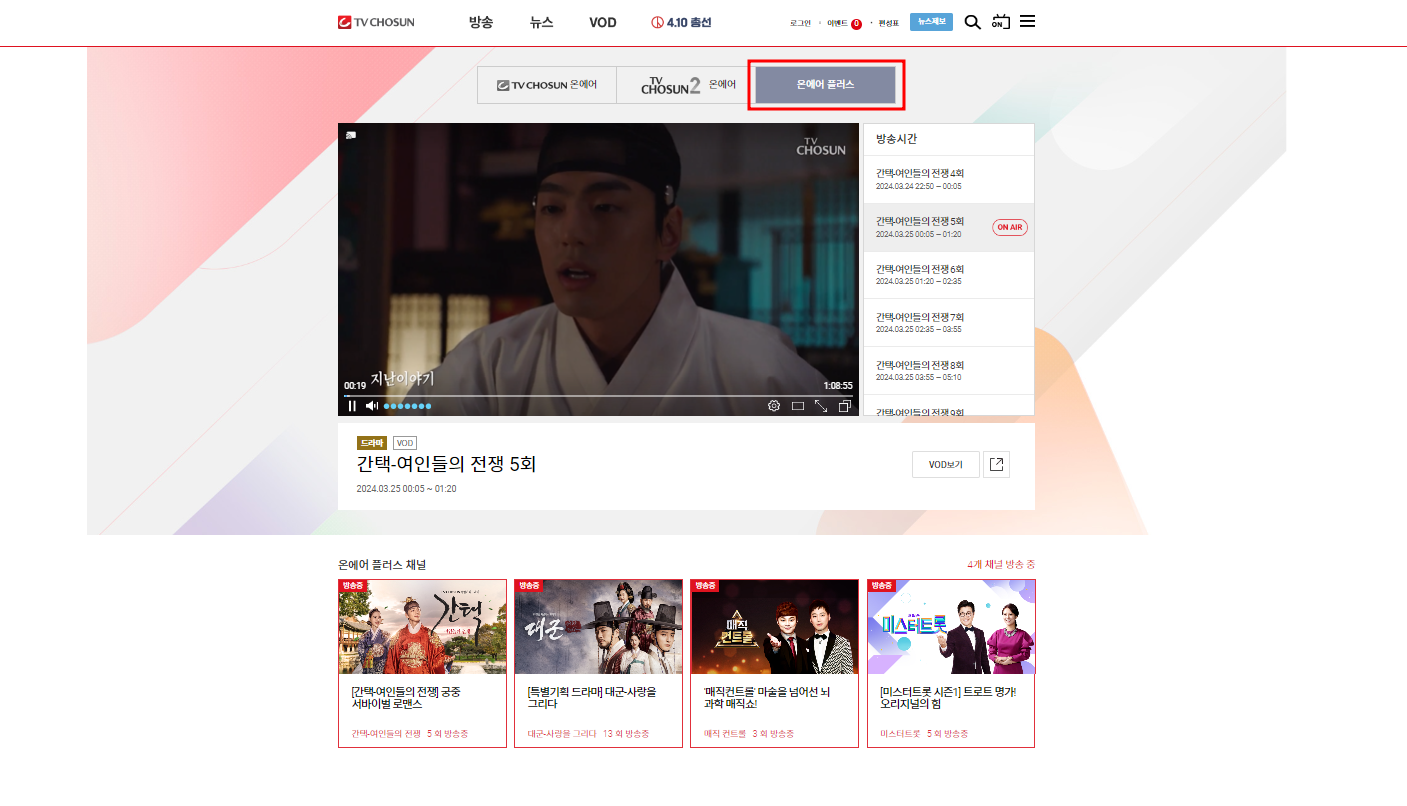This screenshot has height=806, width=1407.
Task: Open the 미스터트롯 channel thumbnail
Action: point(951,627)
